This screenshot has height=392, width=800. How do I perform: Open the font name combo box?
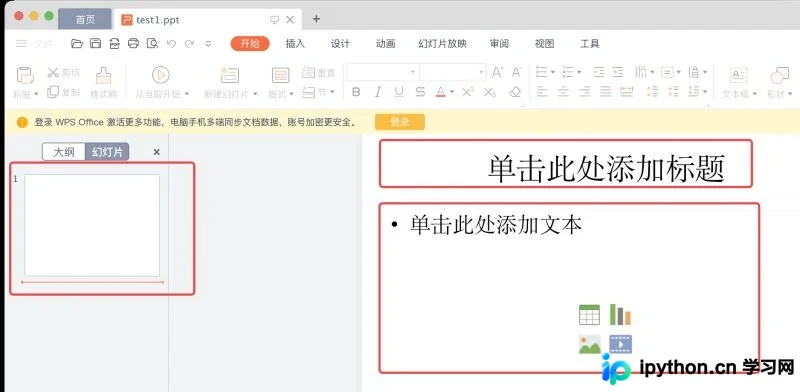pyautogui.click(x=382, y=72)
